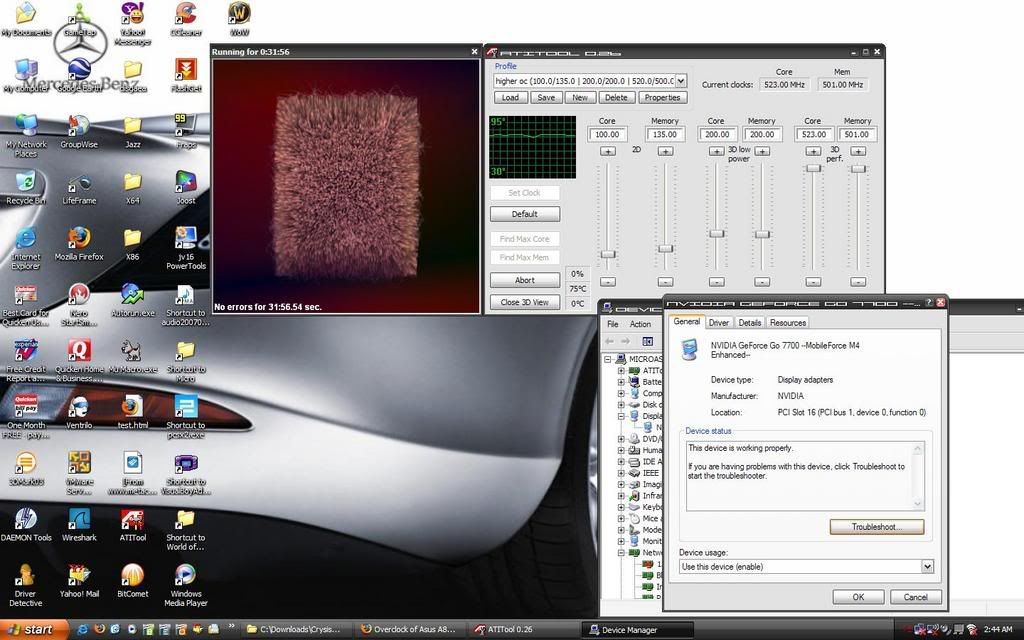Image resolution: width=1024 pixels, height=640 pixels.
Task: Launch Yahoo! Messenger from the desktop
Action: click(133, 24)
